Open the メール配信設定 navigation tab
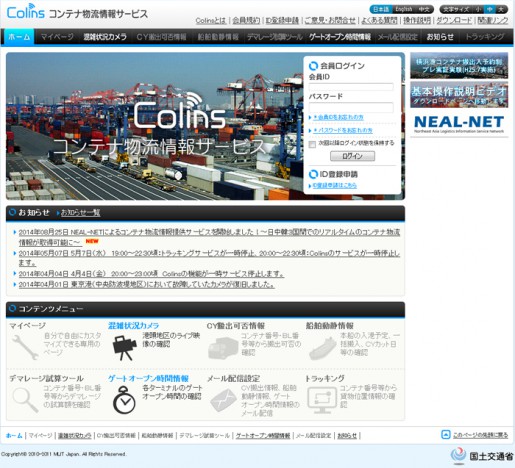Screen dimensions: 515x468 398,37
